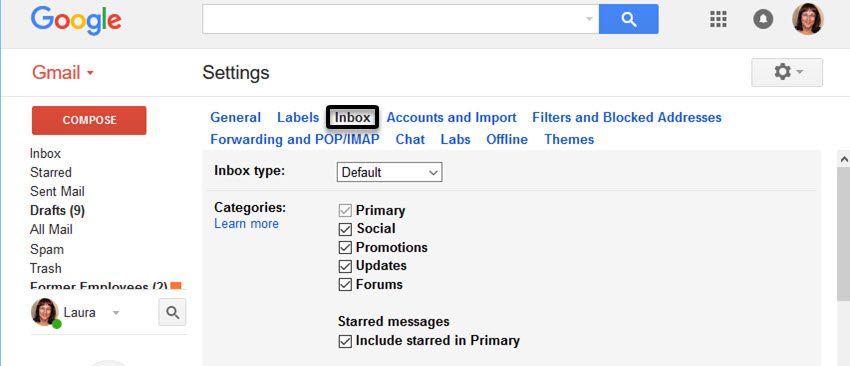This screenshot has width=850, height=366.
Task: Open the Spam folder
Action: click(x=47, y=249)
